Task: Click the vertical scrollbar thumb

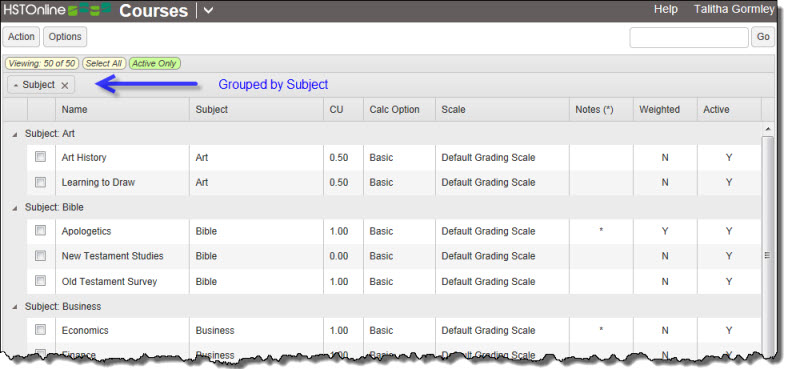Action: point(767,255)
